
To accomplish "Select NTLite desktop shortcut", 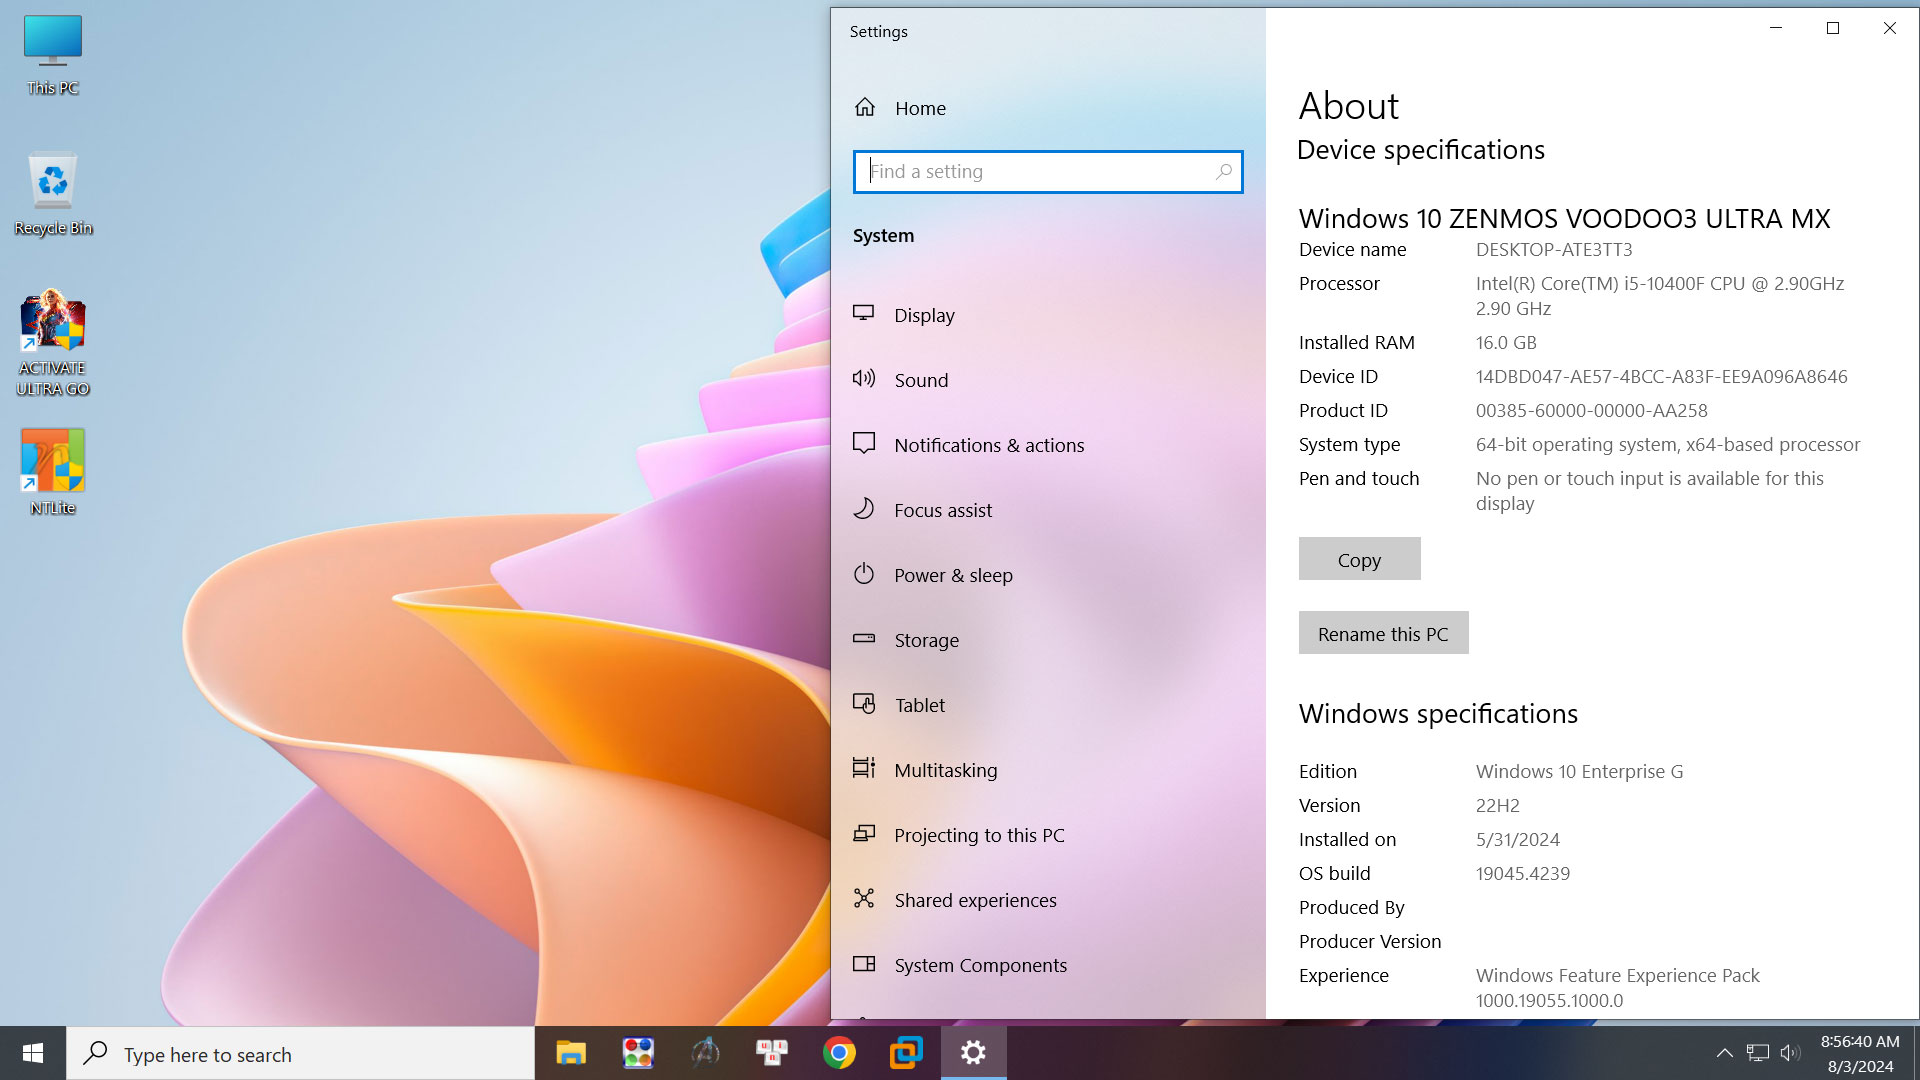I will click(x=53, y=472).
